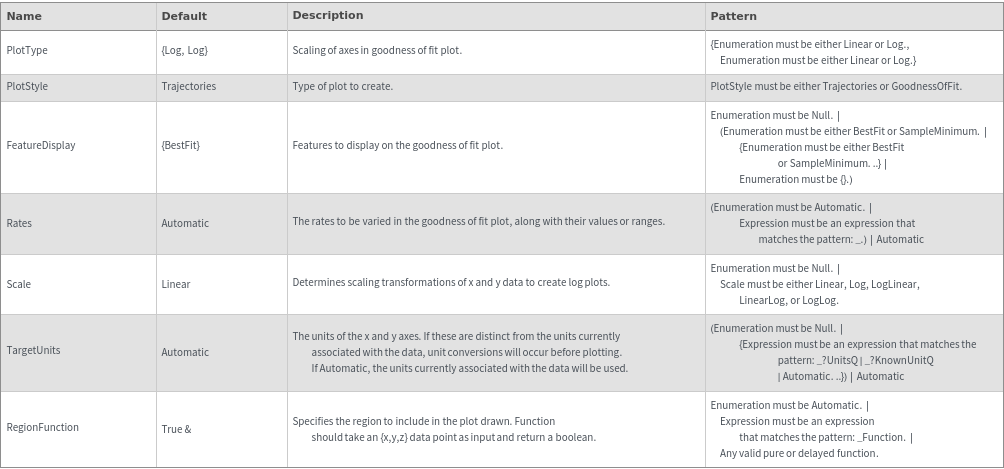Click the FeatureDisplay option name
This screenshot has height=469, width=1004.
(x=41, y=145)
